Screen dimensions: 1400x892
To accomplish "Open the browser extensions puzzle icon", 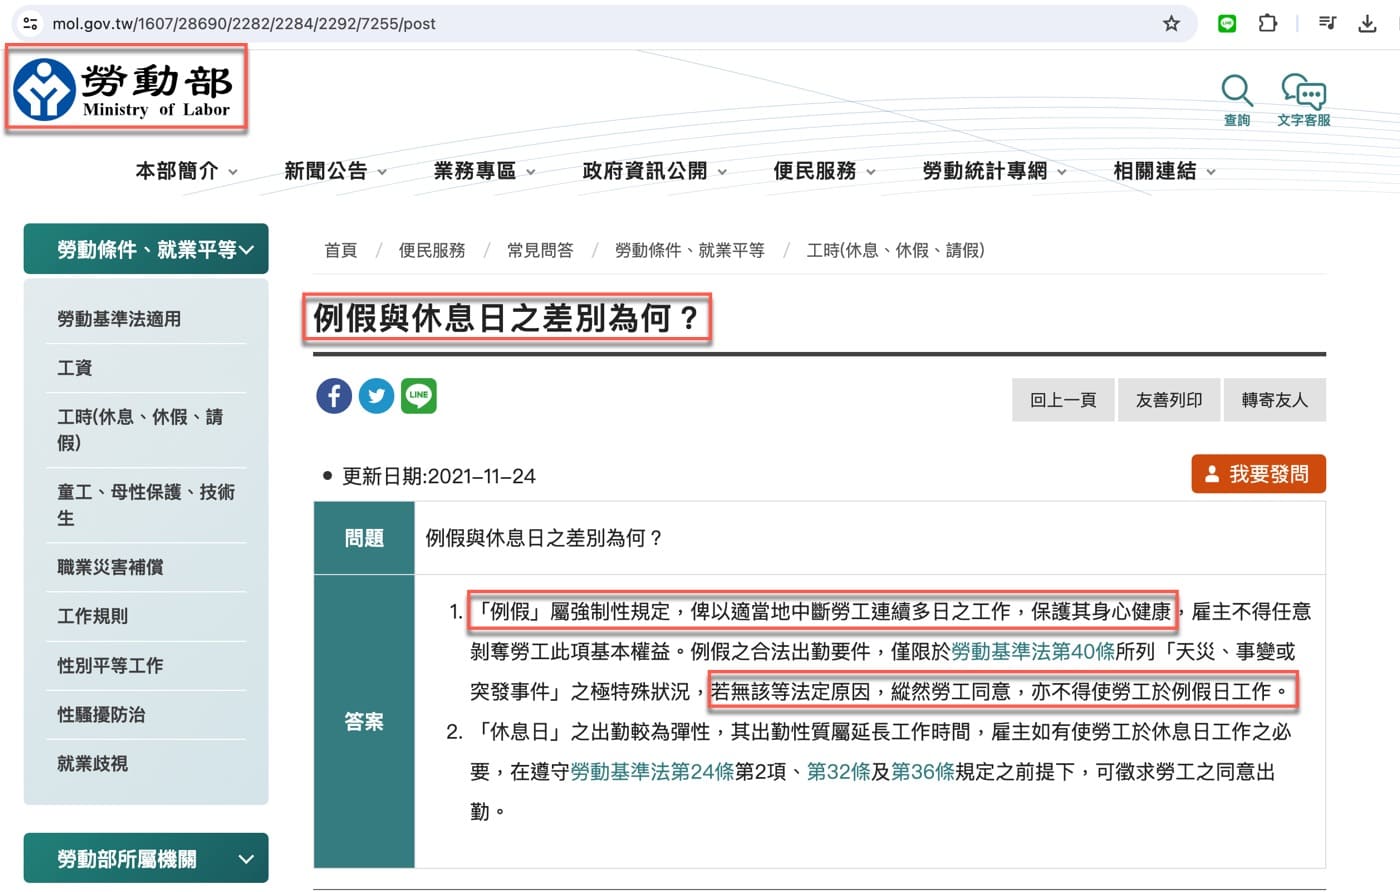I will point(1267,23).
